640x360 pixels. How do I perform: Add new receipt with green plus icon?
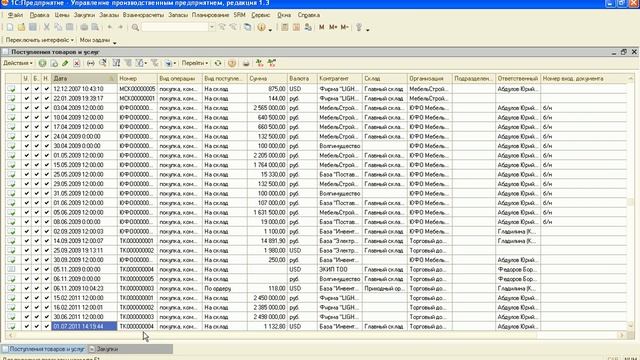42,63
